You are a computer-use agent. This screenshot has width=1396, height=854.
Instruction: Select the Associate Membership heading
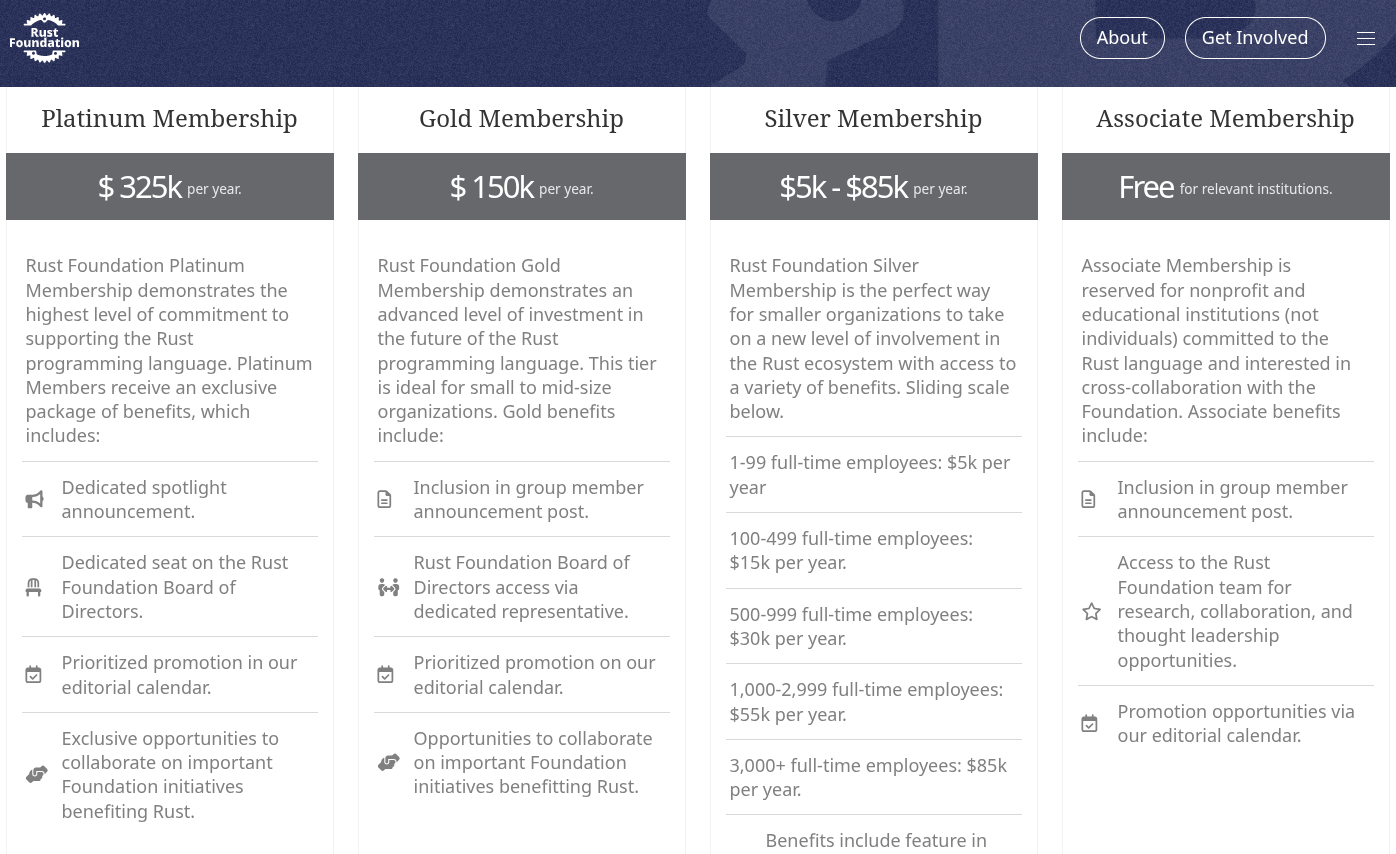1225,118
